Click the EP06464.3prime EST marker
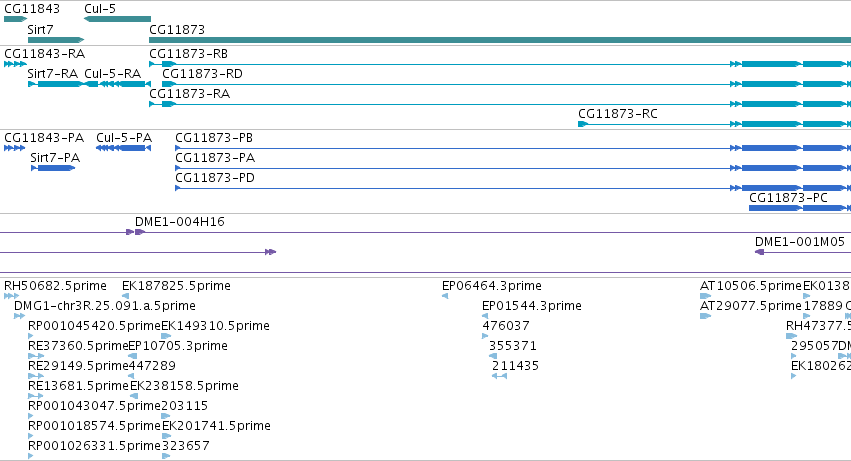 pos(445,296)
